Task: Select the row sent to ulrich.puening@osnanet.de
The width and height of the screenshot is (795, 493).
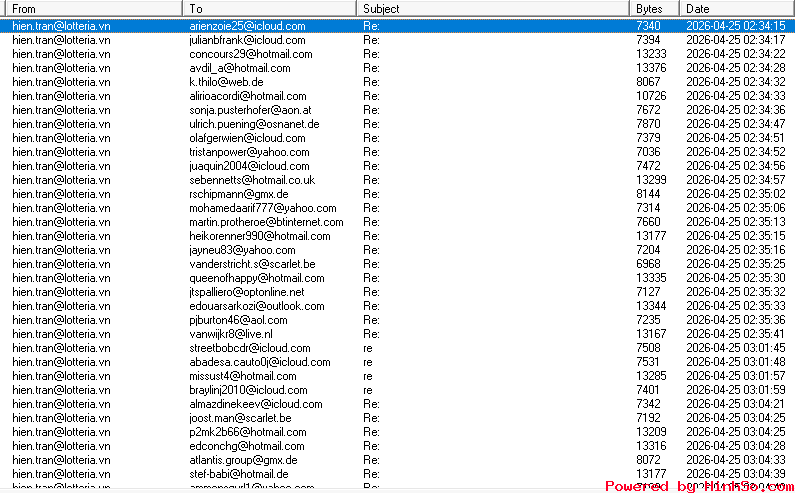Action: 398,124
